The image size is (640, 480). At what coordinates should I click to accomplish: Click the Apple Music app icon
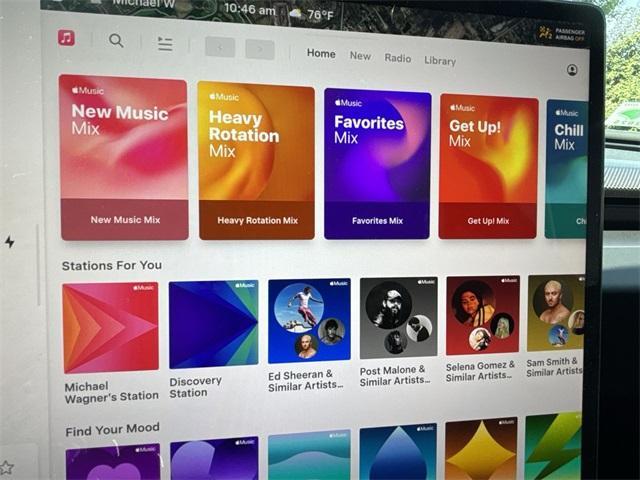66,38
